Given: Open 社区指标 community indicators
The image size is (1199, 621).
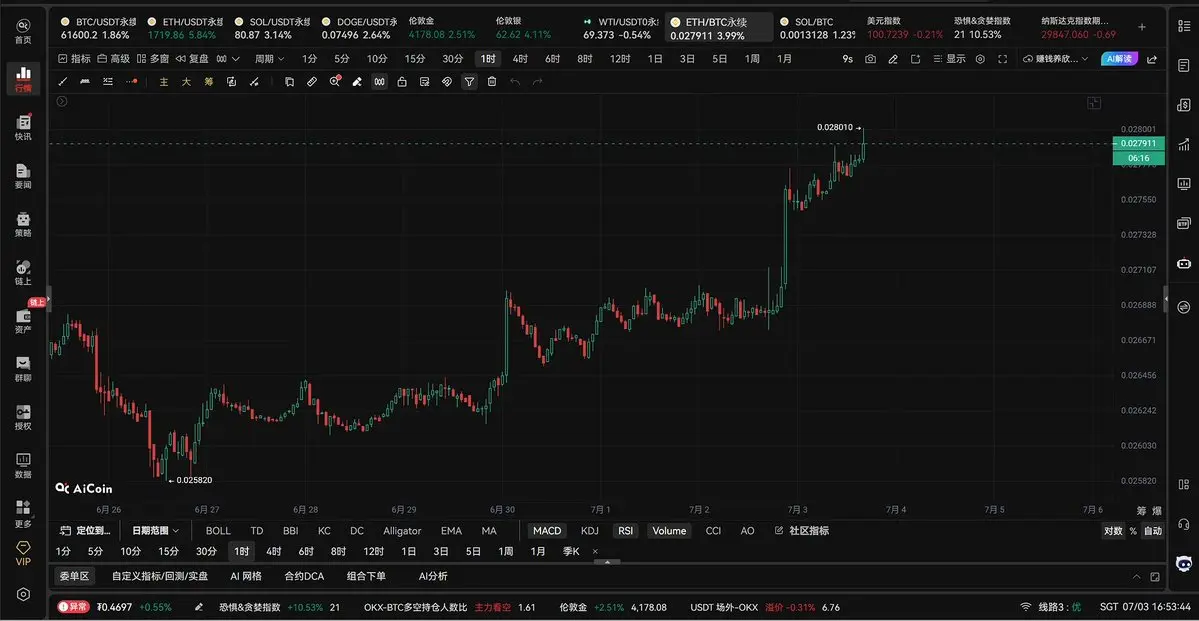Looking at the screenshot, I should (802, 531).
